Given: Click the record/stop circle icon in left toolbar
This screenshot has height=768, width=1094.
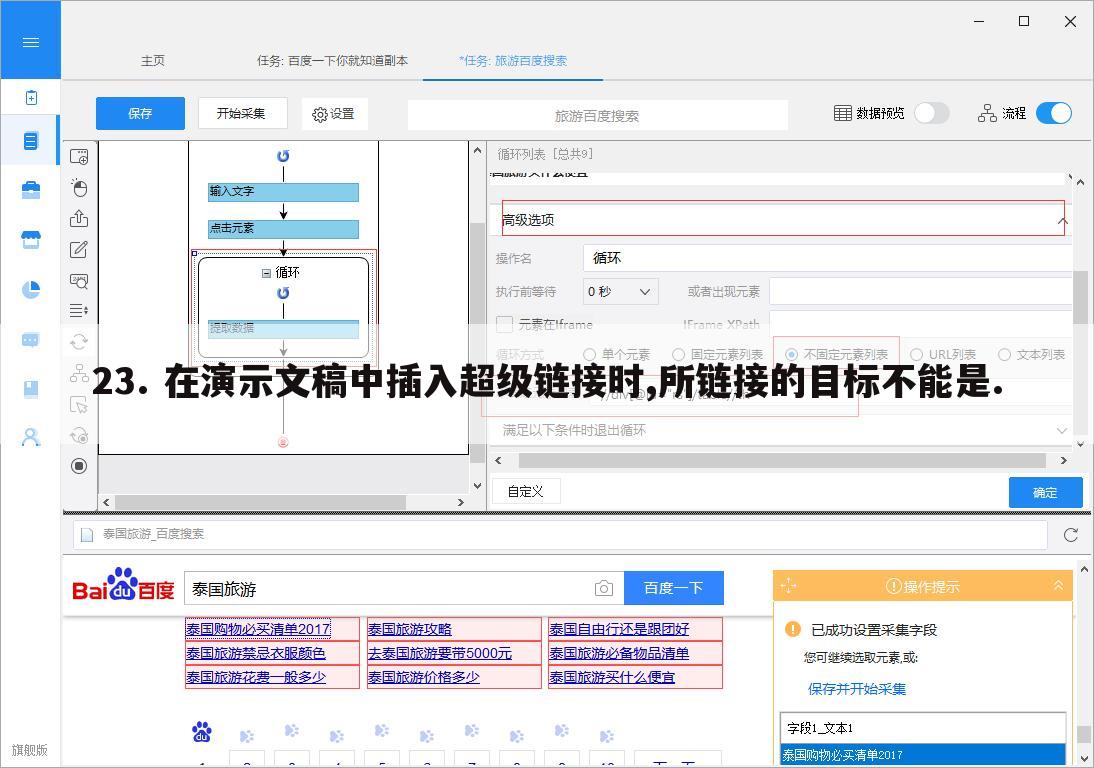Looking at the screenshot, I should (x=79, y=465).
